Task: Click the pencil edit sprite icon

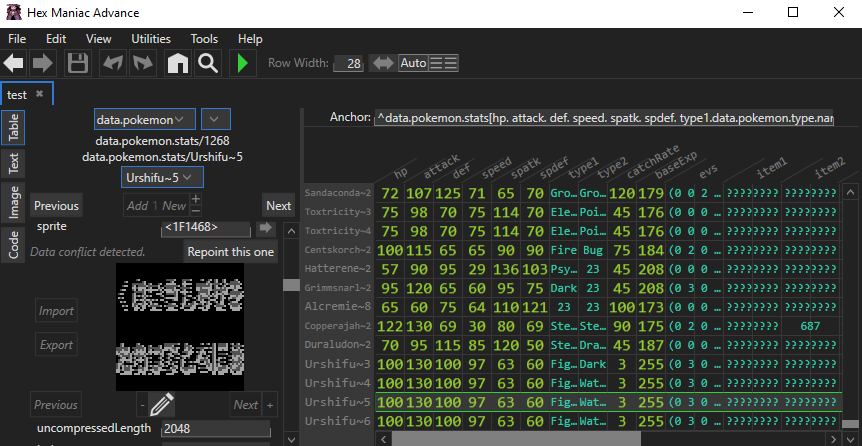Action: click(x=162, y=405)
